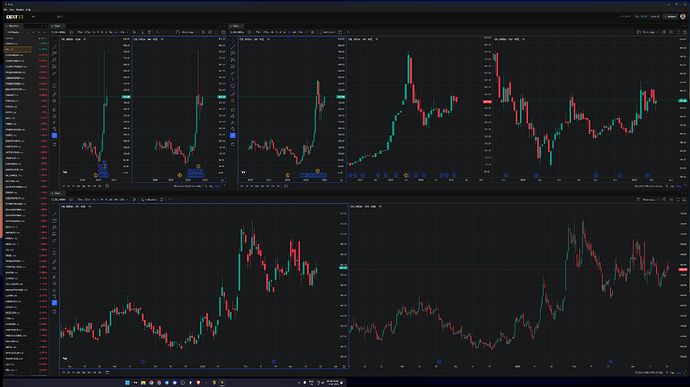Click the Indicators button in bottom chart toolbar
This screenshot has height=387, width=690.
pyautogui.click(x=149, y=199)
